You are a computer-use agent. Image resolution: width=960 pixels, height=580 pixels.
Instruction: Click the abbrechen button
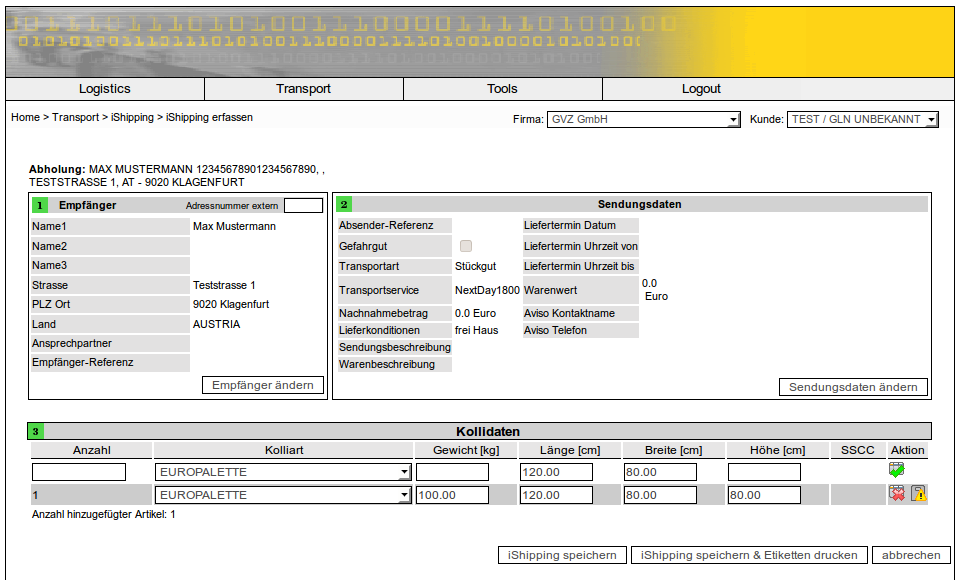tap(911, 555)
